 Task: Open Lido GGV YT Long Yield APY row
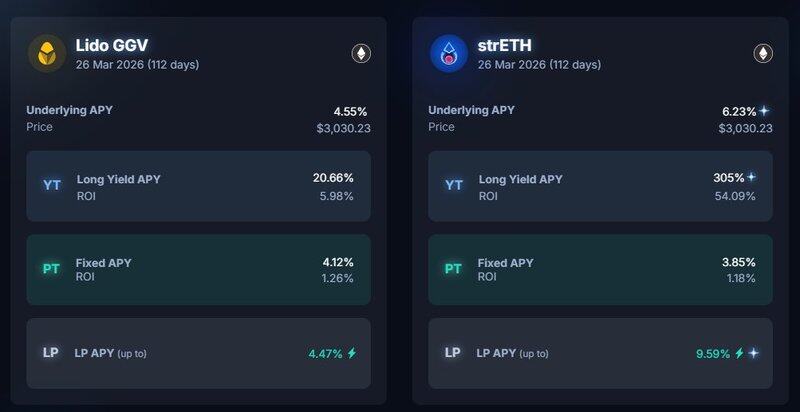(x=199, y=186)
